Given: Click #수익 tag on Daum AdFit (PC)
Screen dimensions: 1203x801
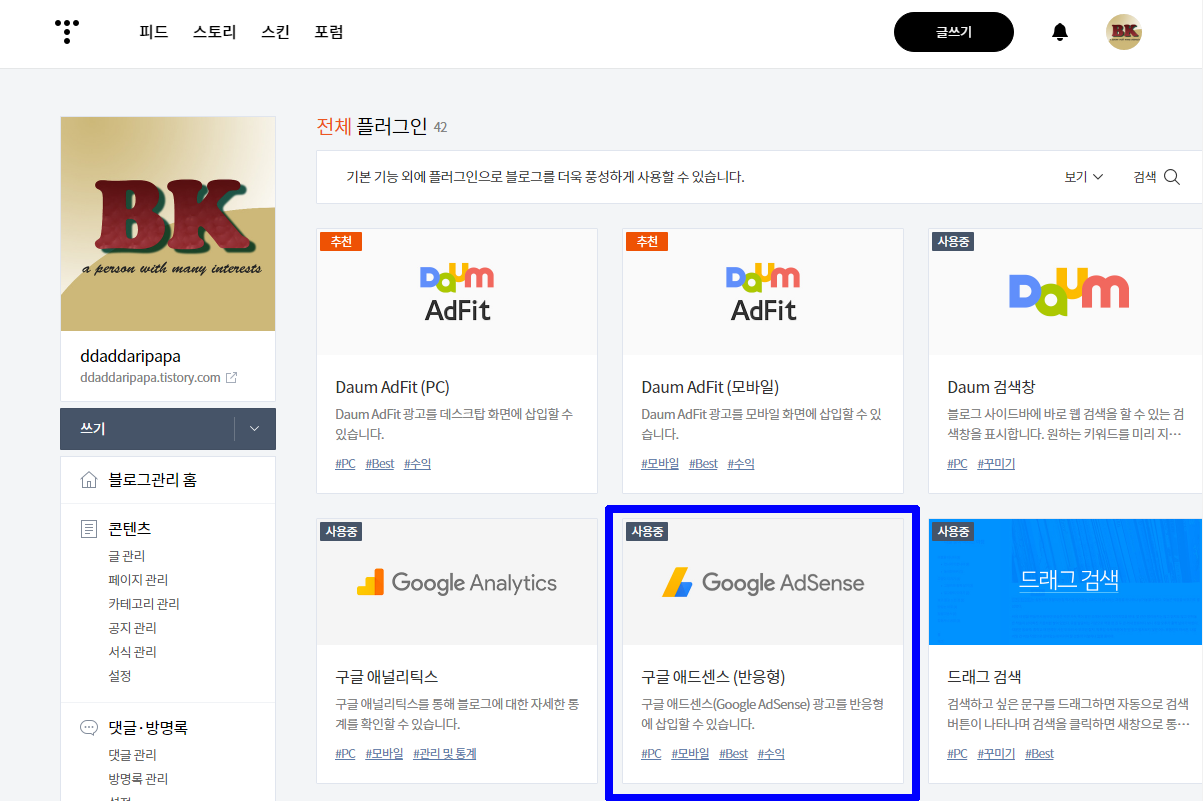Looking at the screenshot, I should click(x=417, y=464).
